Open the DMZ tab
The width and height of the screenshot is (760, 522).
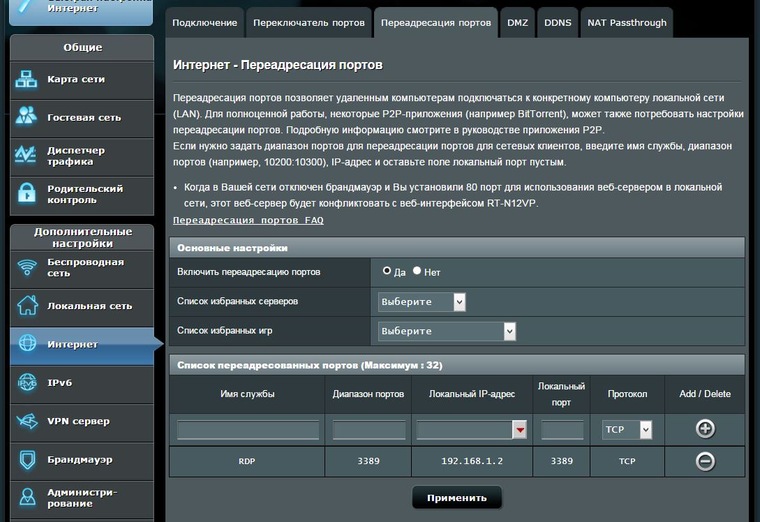pos(517,23)
